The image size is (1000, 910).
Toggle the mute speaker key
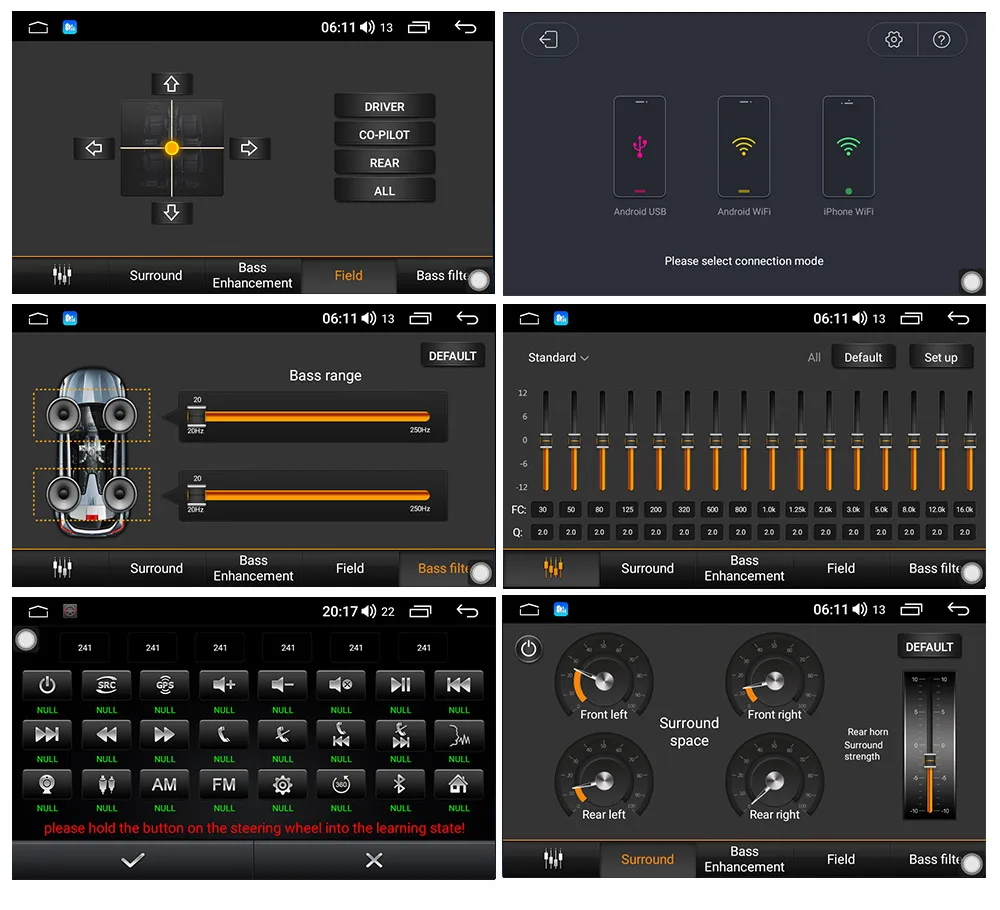point(341,685)
